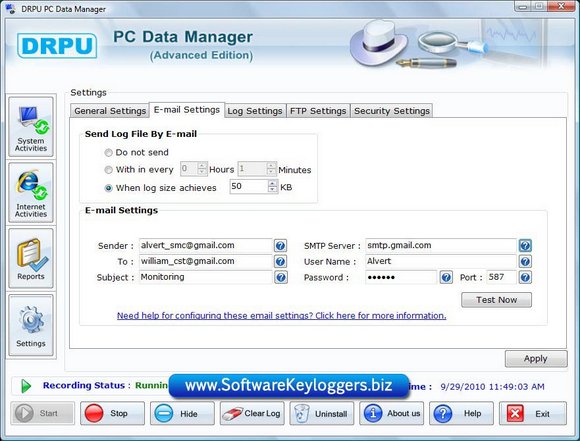Click help icon next to Sender field
Screen dimensions: 580x441
coord(280,246)
